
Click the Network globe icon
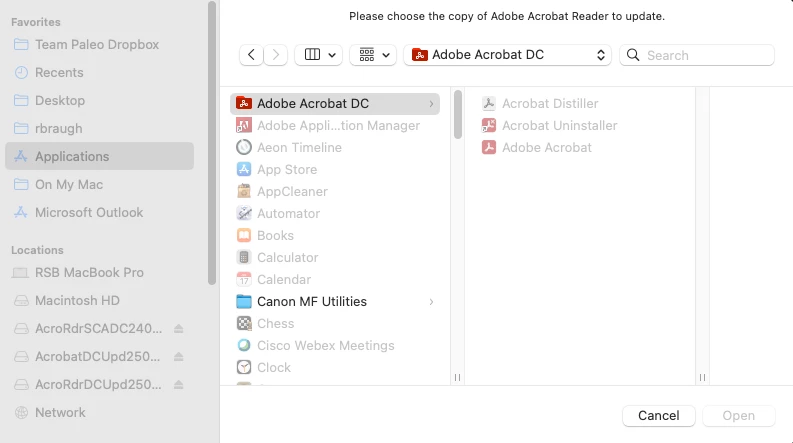coord(21,413)
